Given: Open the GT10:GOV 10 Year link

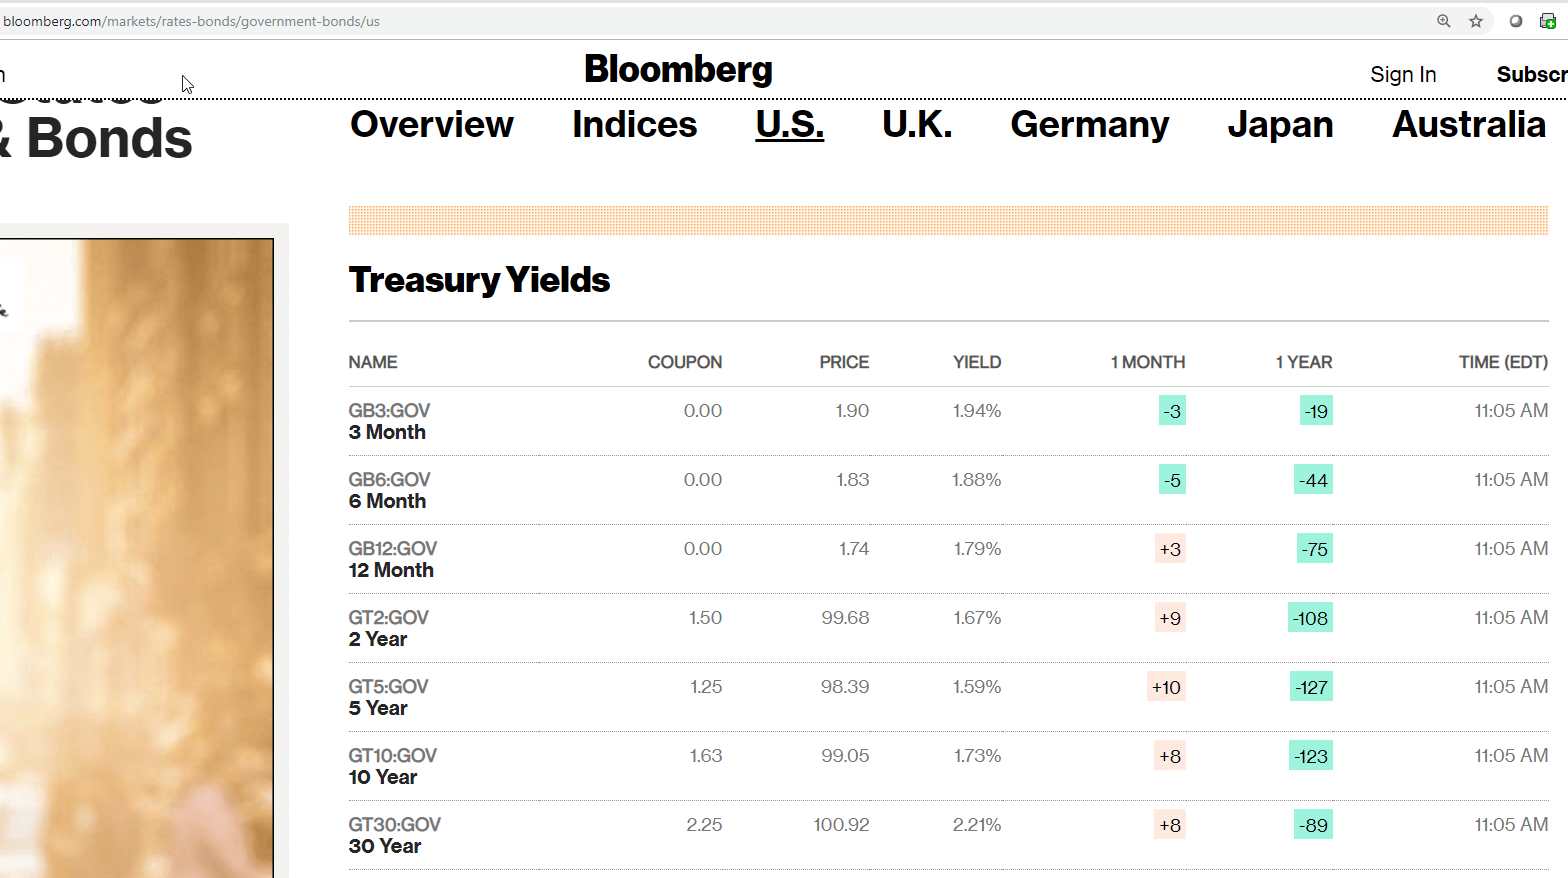Looking at the screenshot, I should pos(392,766).
